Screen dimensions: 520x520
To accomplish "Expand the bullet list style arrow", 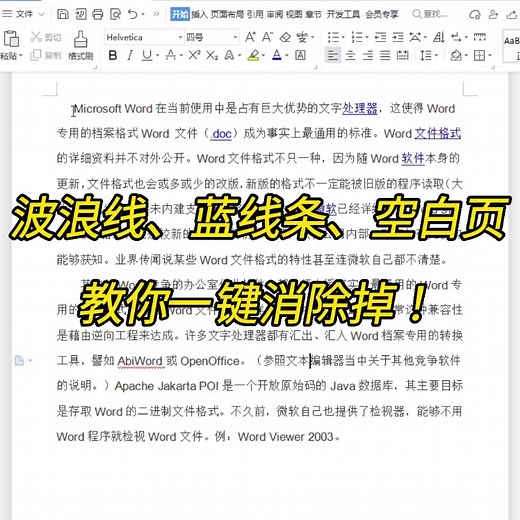I will pos(343,37).
